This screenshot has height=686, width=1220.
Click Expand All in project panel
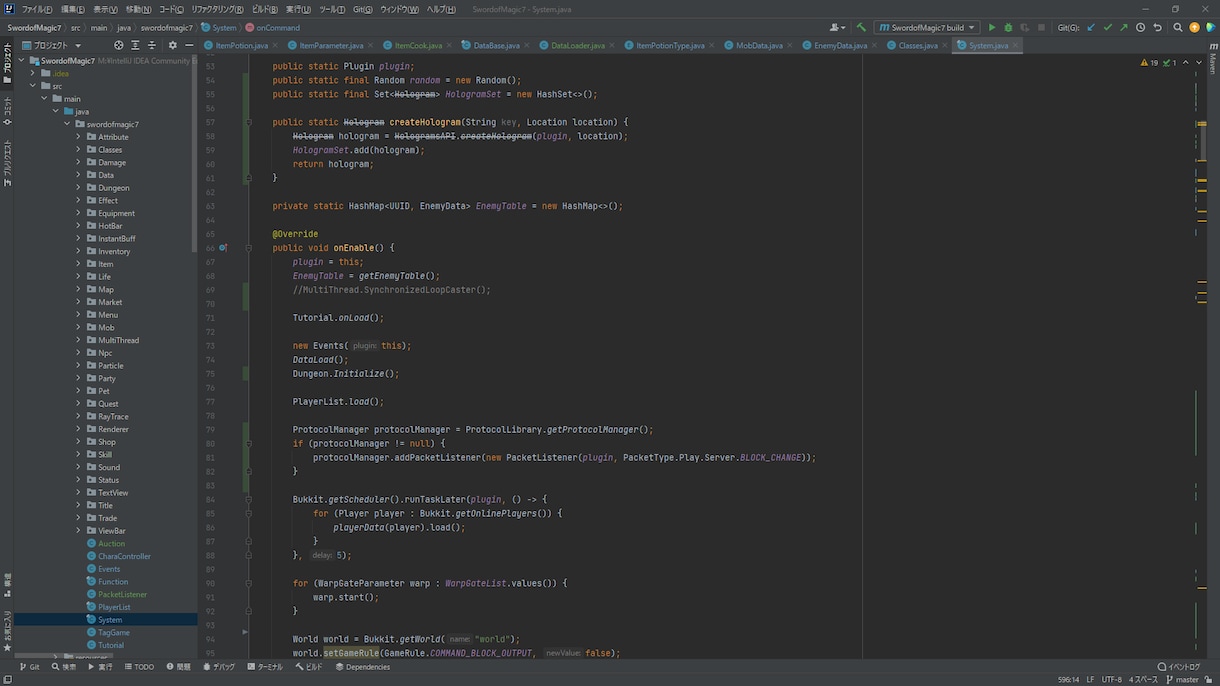coord(136,45)
